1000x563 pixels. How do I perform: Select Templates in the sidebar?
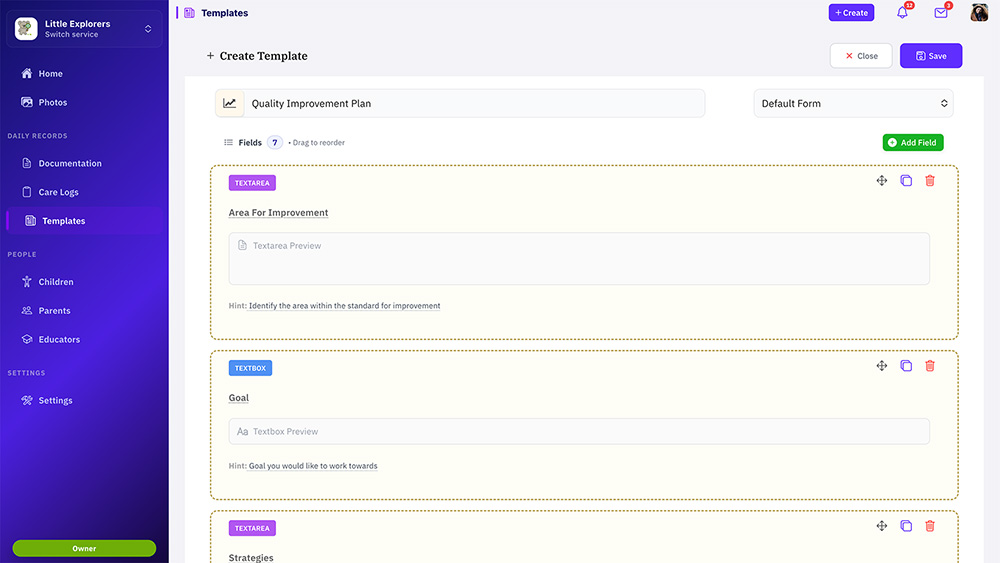click(x=84, y=221)
